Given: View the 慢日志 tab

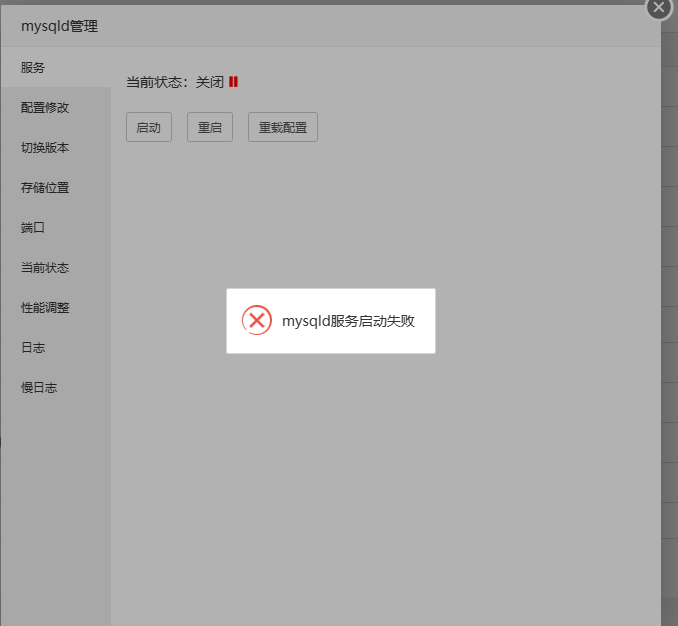Looking at the screenshot, I should [56, 387].
